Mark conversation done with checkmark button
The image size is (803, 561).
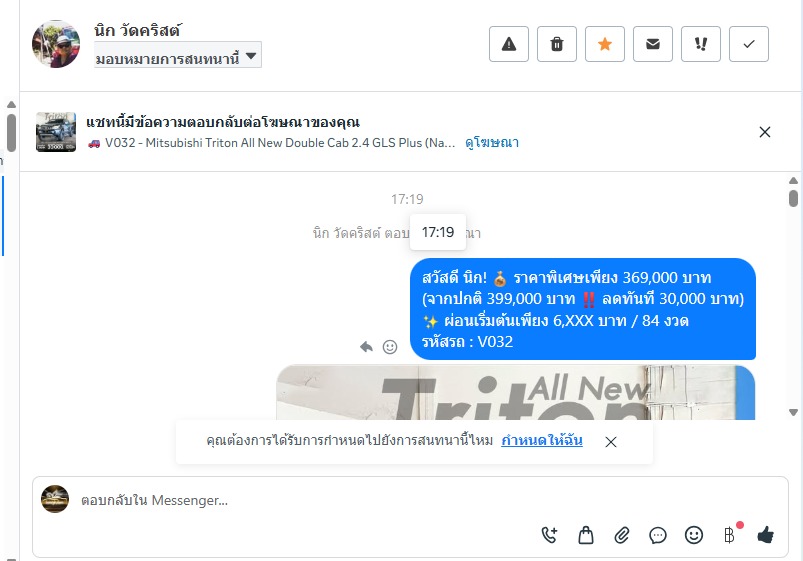[749, 44]
